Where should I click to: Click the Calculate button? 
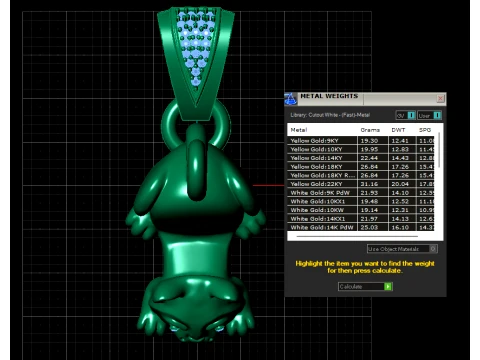tap(365, 287)
